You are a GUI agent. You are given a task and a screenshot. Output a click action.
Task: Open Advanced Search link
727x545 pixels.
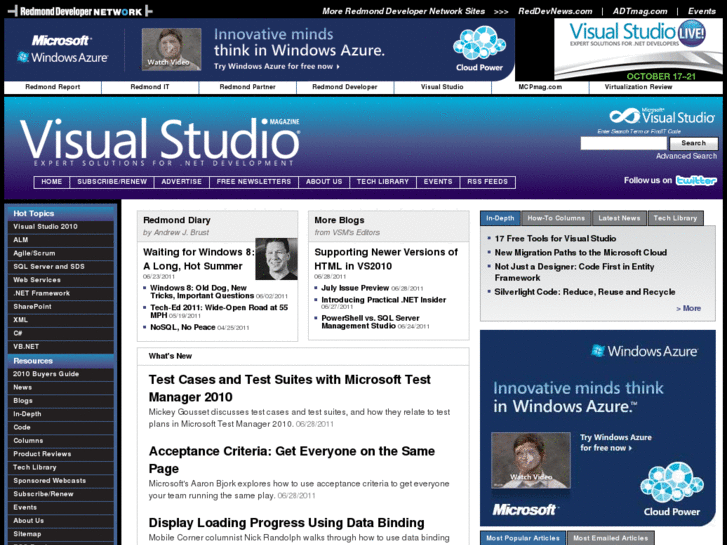pyautogui.click(x=686, y=156)
